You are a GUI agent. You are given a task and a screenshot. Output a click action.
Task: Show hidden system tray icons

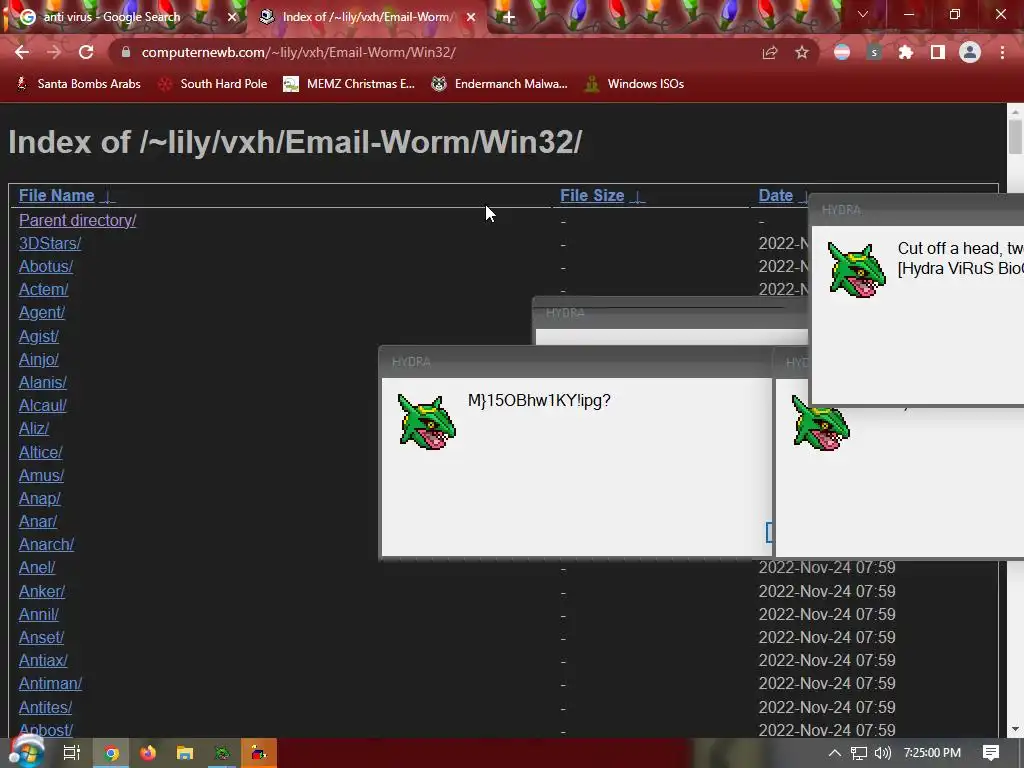834,753
